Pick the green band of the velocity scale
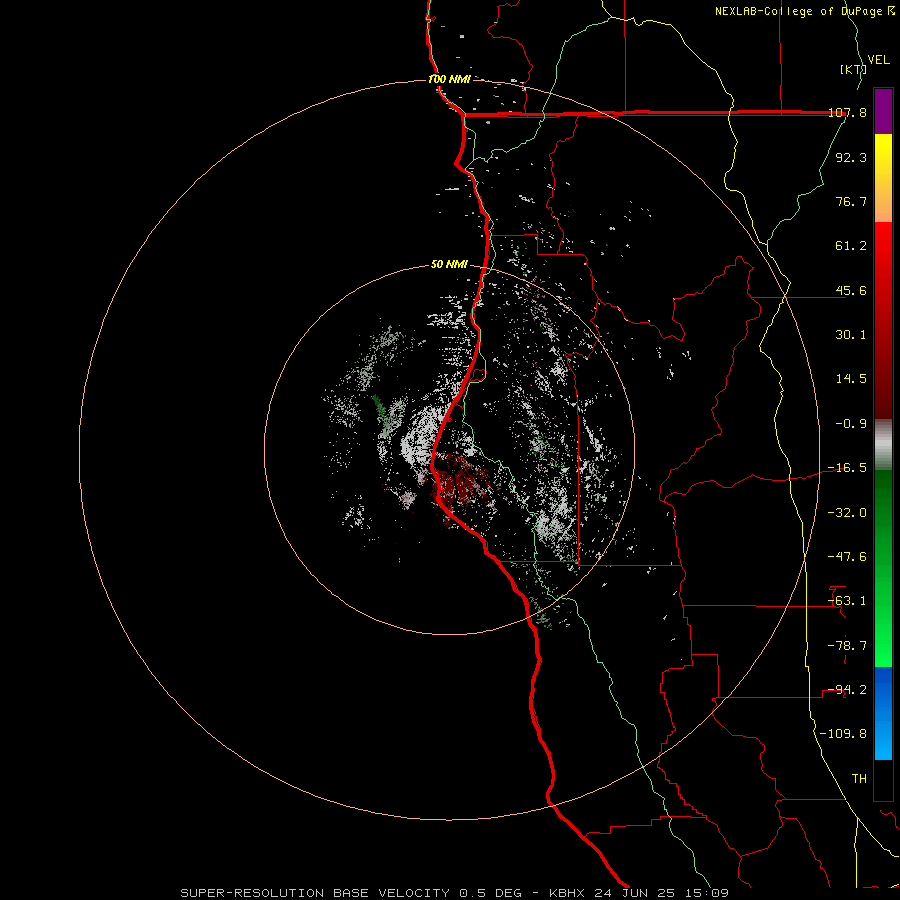 [x=883, y=568]
